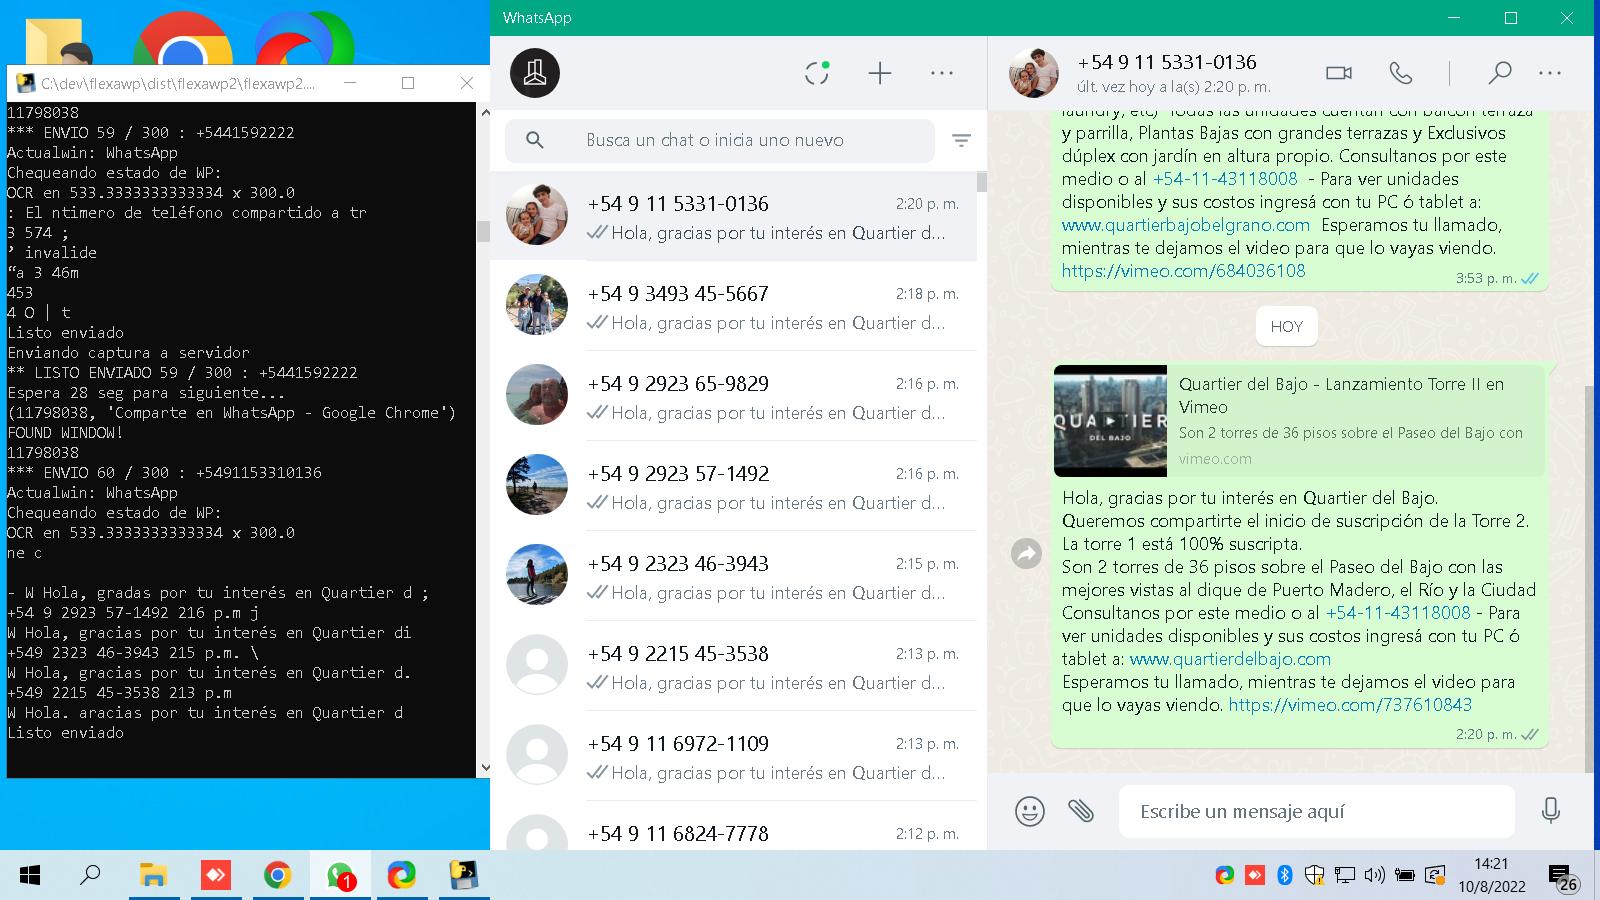Open contact info for +54 9 11 5331-0136 header
Image resolution: width=1600 pixels, height=900 pixels.
pyautogui.click(x=1167, y=62)
